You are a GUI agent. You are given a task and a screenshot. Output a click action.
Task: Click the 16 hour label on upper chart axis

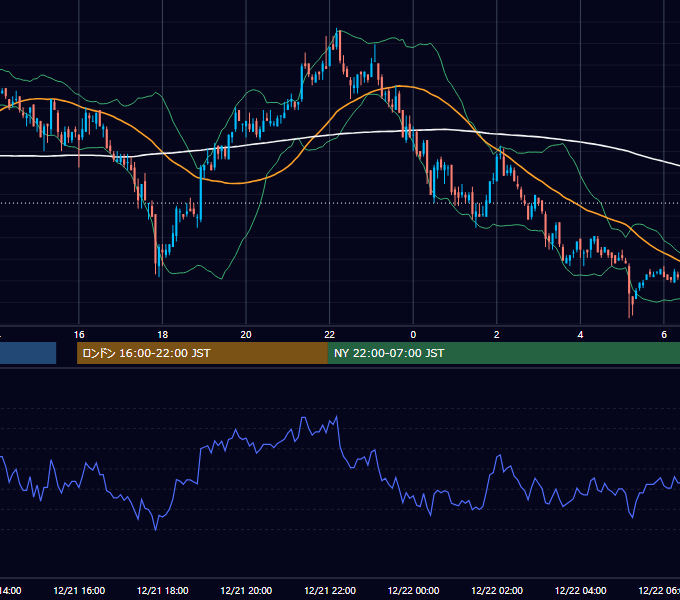click(79, 335)
